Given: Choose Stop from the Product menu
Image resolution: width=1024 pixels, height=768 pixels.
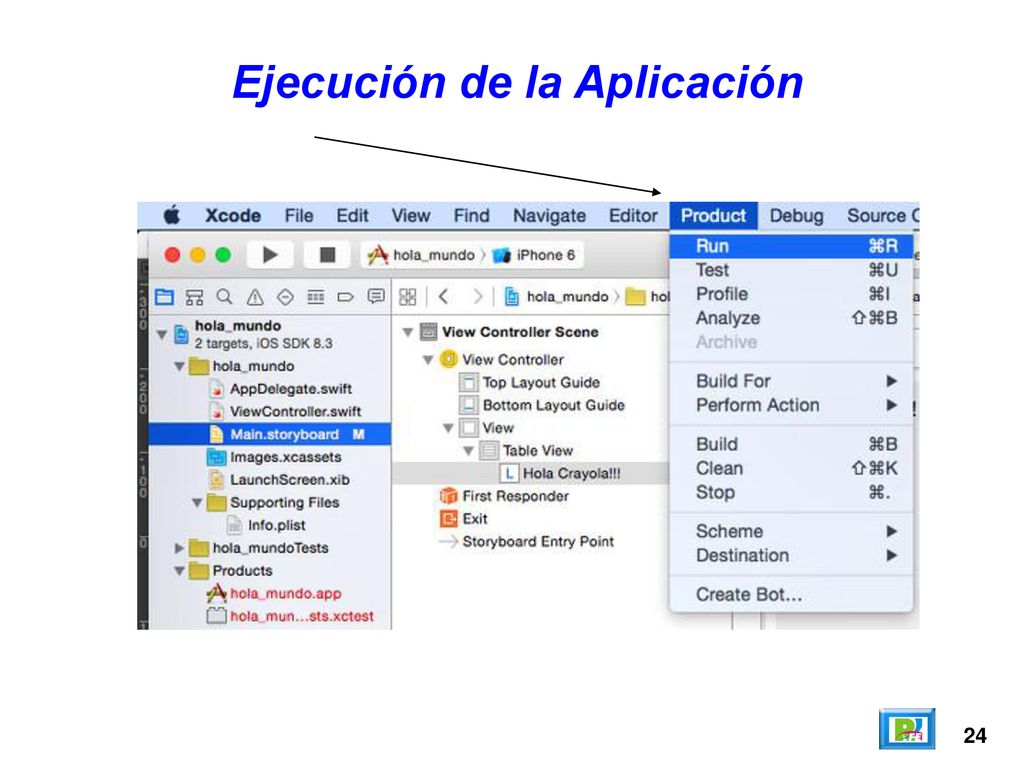Looking at the screenshot, I should click(792, 493).
